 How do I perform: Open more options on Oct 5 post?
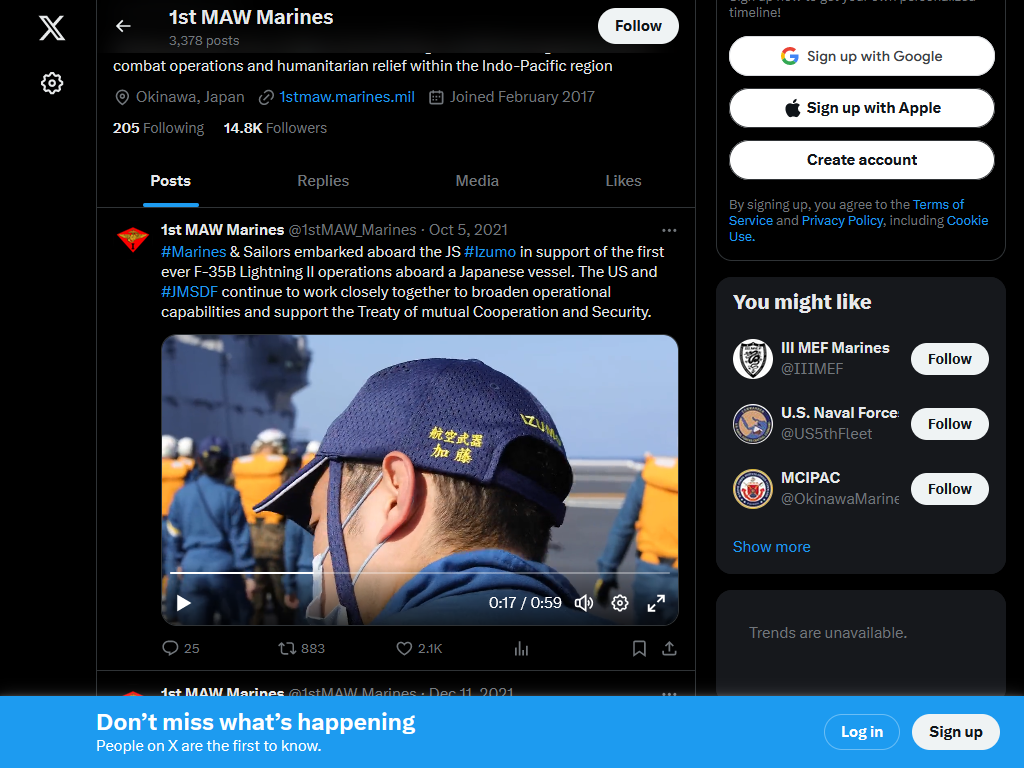669,230
